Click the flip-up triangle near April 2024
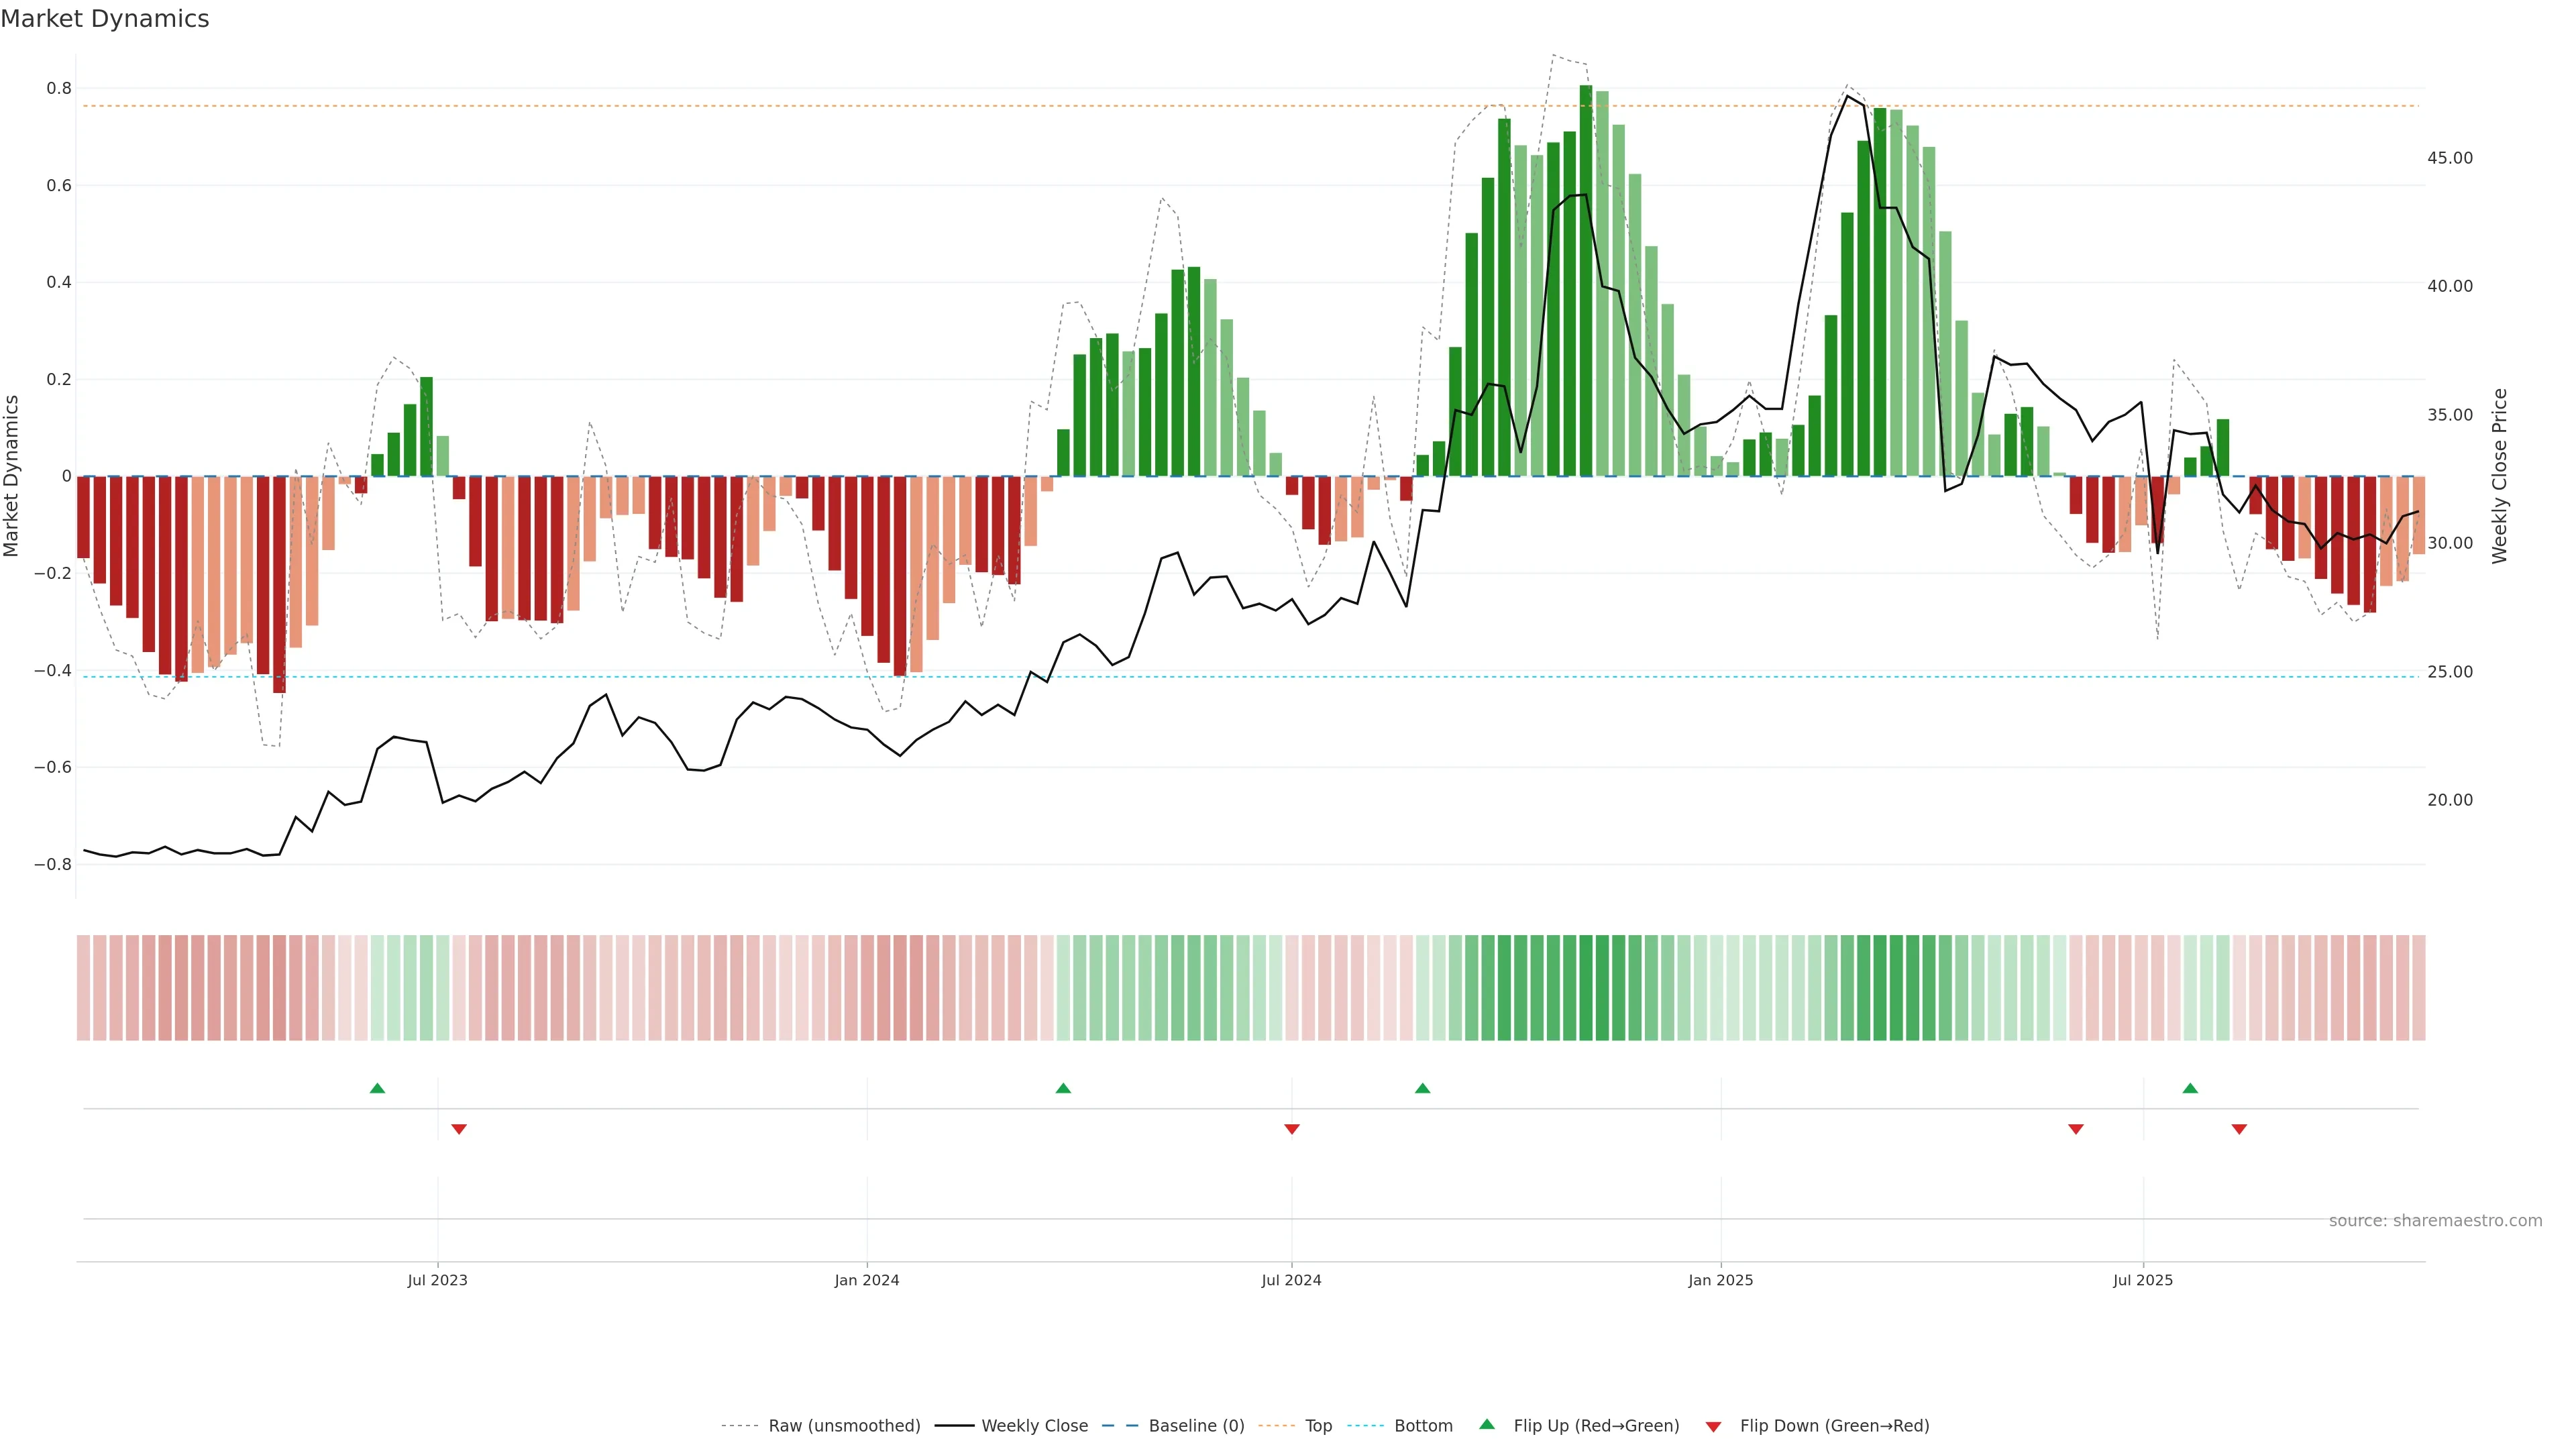The image size is (2576, 1449). pos(1063,1088)
